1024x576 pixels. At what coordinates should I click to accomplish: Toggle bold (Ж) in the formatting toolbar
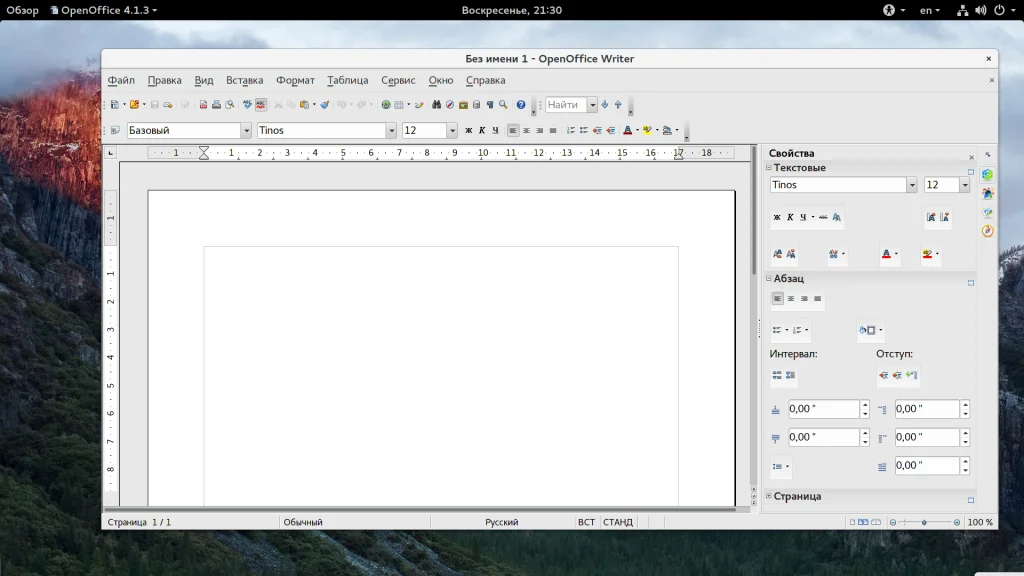[468, 131]
